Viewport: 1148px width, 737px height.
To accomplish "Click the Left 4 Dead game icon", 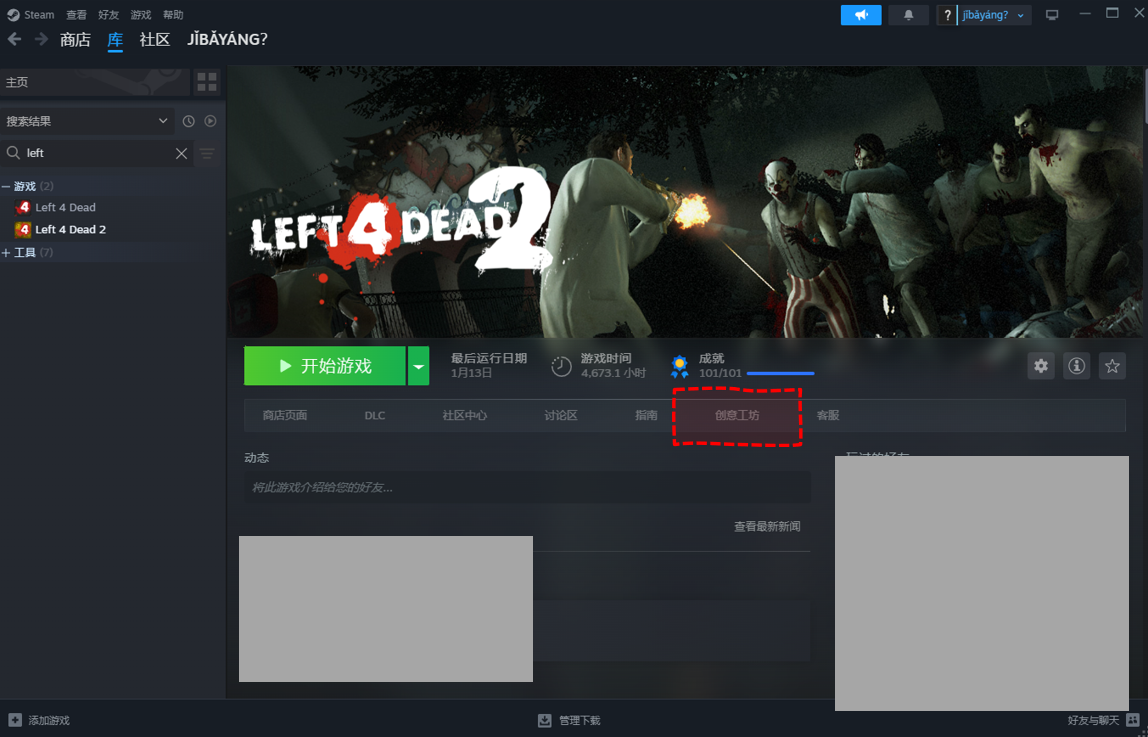I will click(x=23, y=207).
